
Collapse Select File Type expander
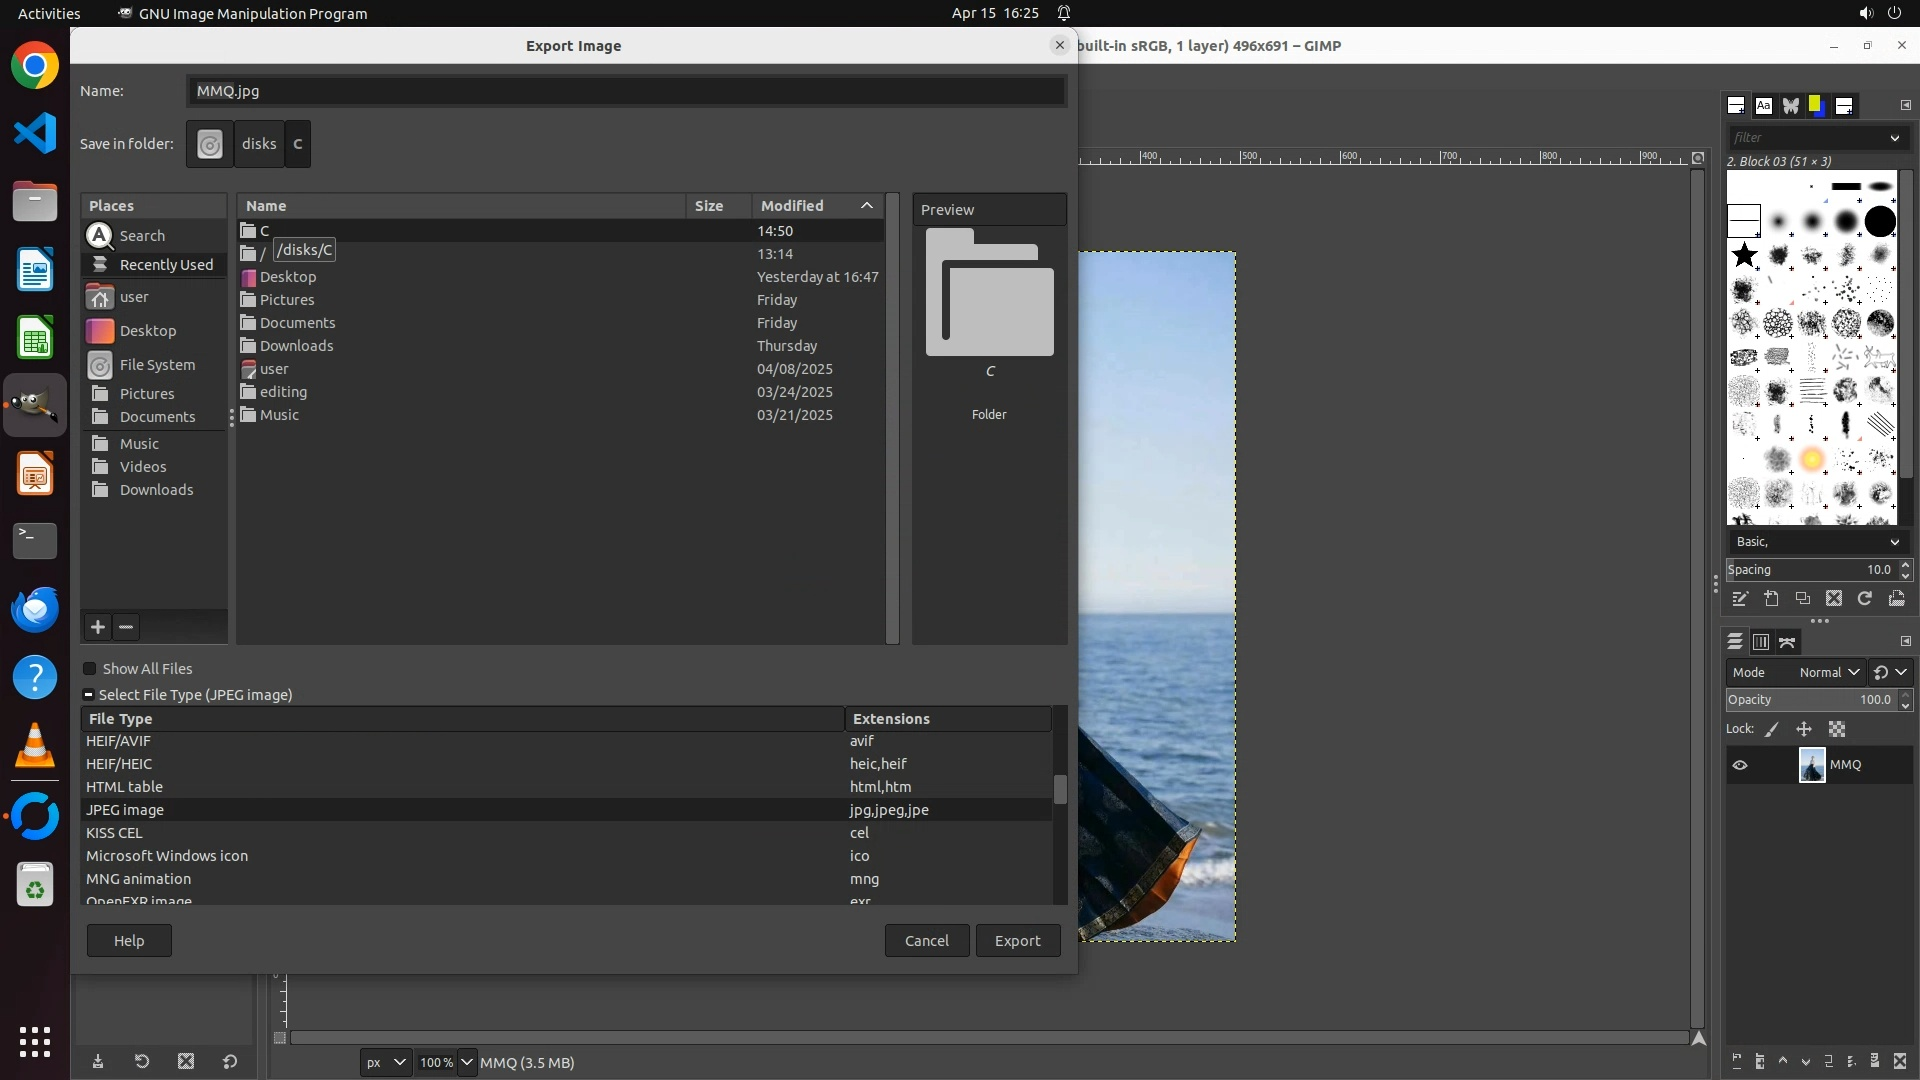tap(89, 695)
